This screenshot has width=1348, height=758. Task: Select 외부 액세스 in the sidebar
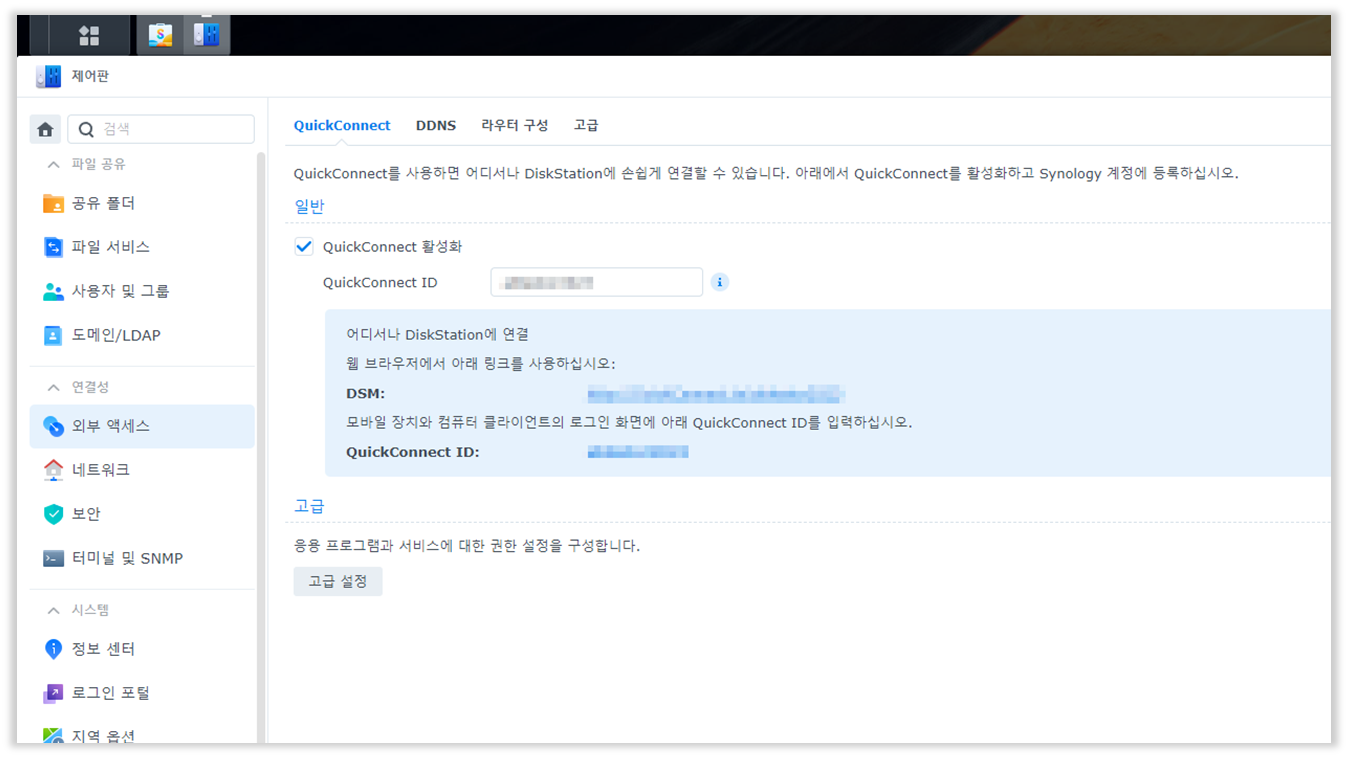142,426
